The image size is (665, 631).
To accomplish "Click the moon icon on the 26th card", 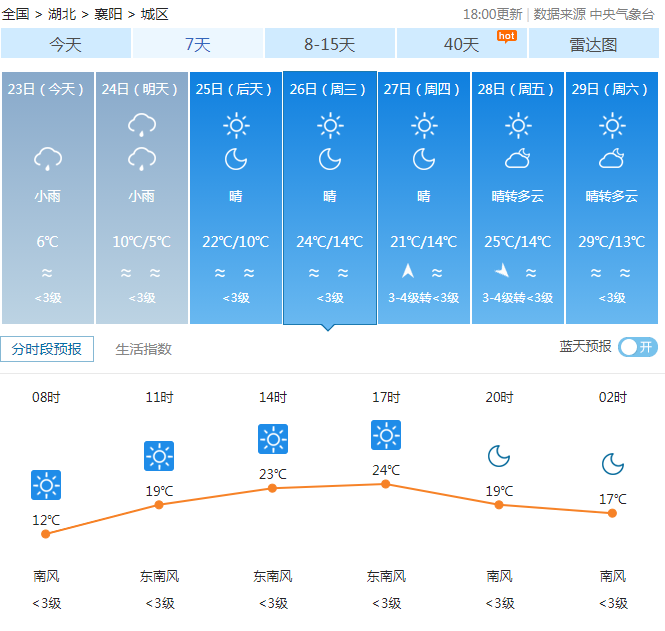I will pyautogui.click(x=330, y=158).
